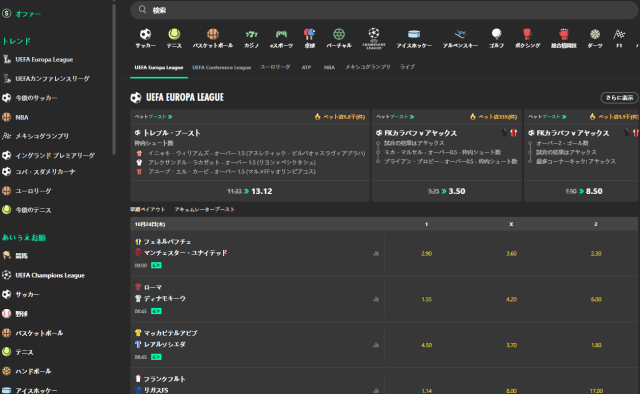This screenshot has height=394, width=640.
Task: Bet on draw at 4.20 for Roma match
Action: point(511,299)
